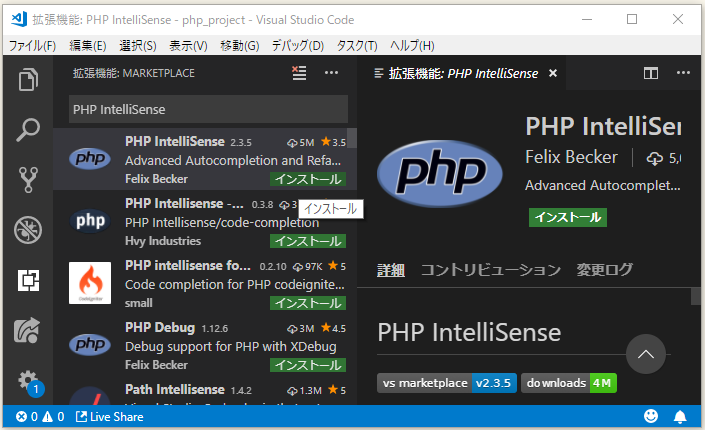The height and width of the screenshot is (430, 705).
Task: Open File menu ファイル(F)
Action: (32, 45)
